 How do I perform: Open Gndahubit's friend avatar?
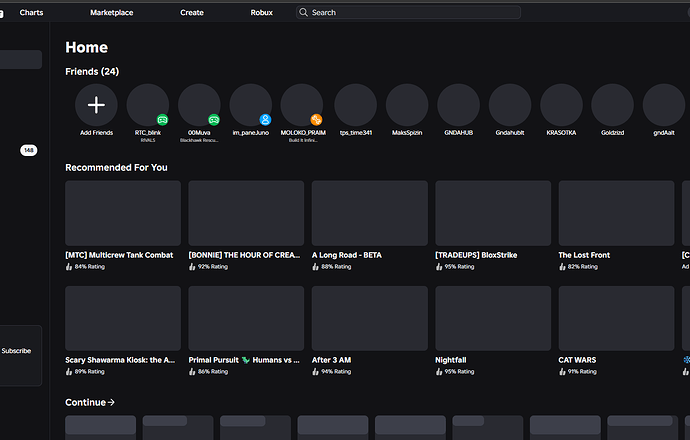[510, 105]
